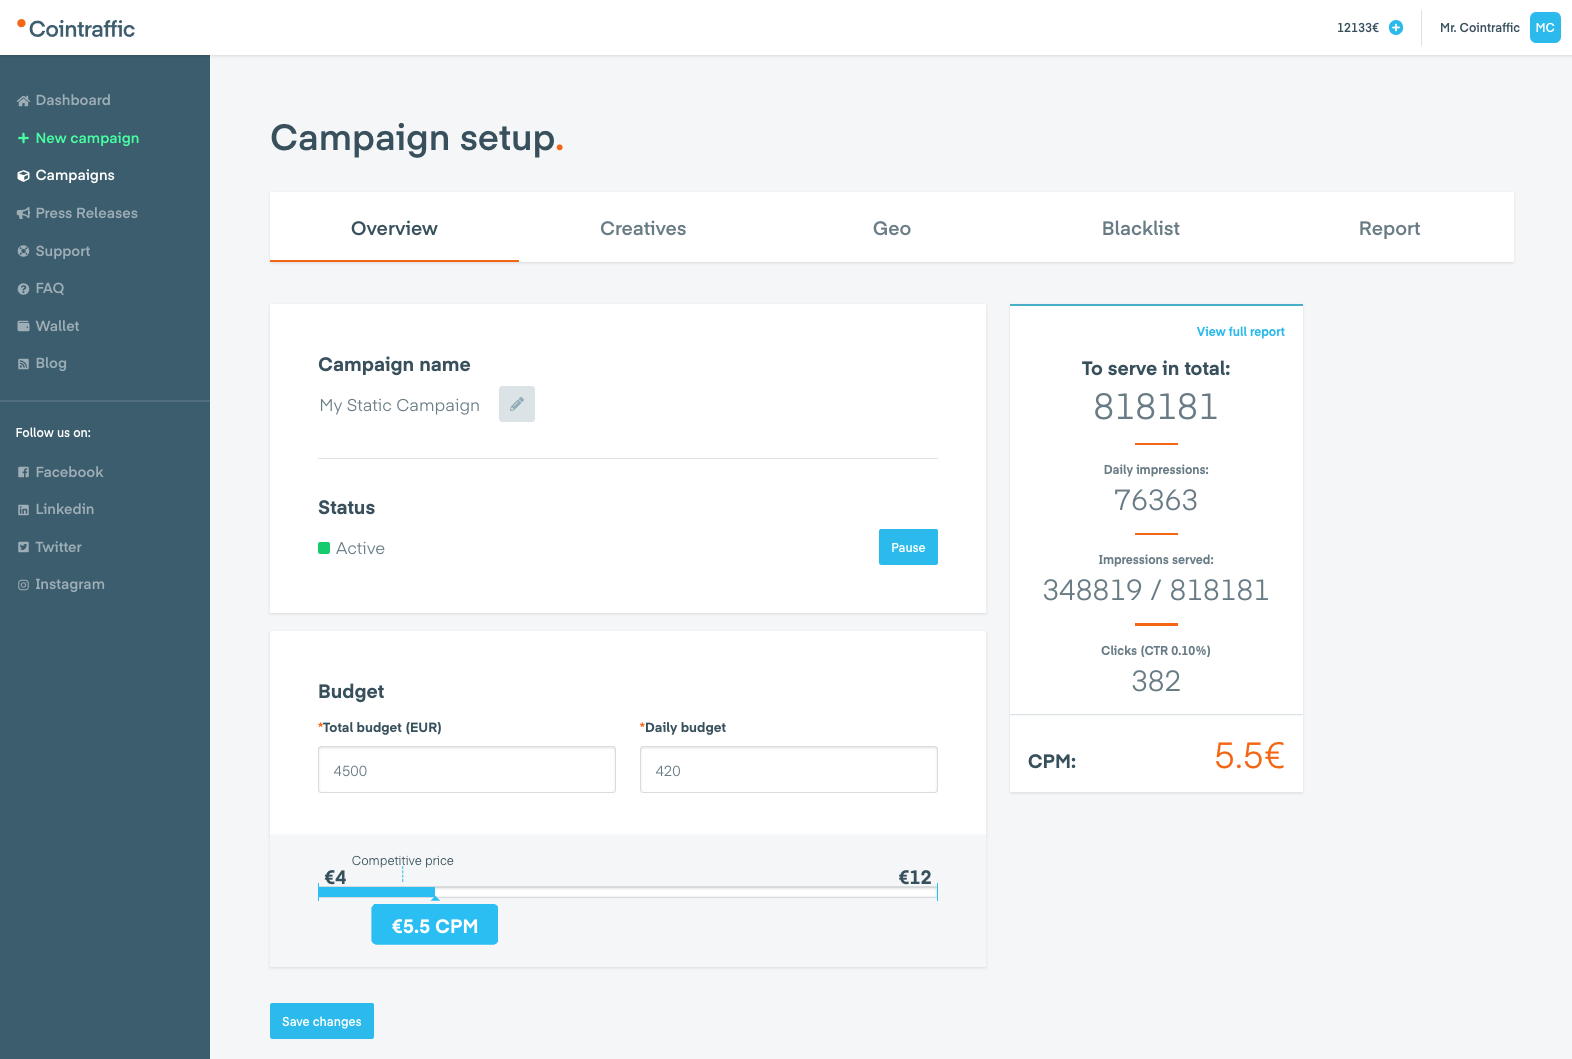Click the Support lifebuoy icon
The height and width of the screenshot is (1059, 1572).
(x=23, y=251)
